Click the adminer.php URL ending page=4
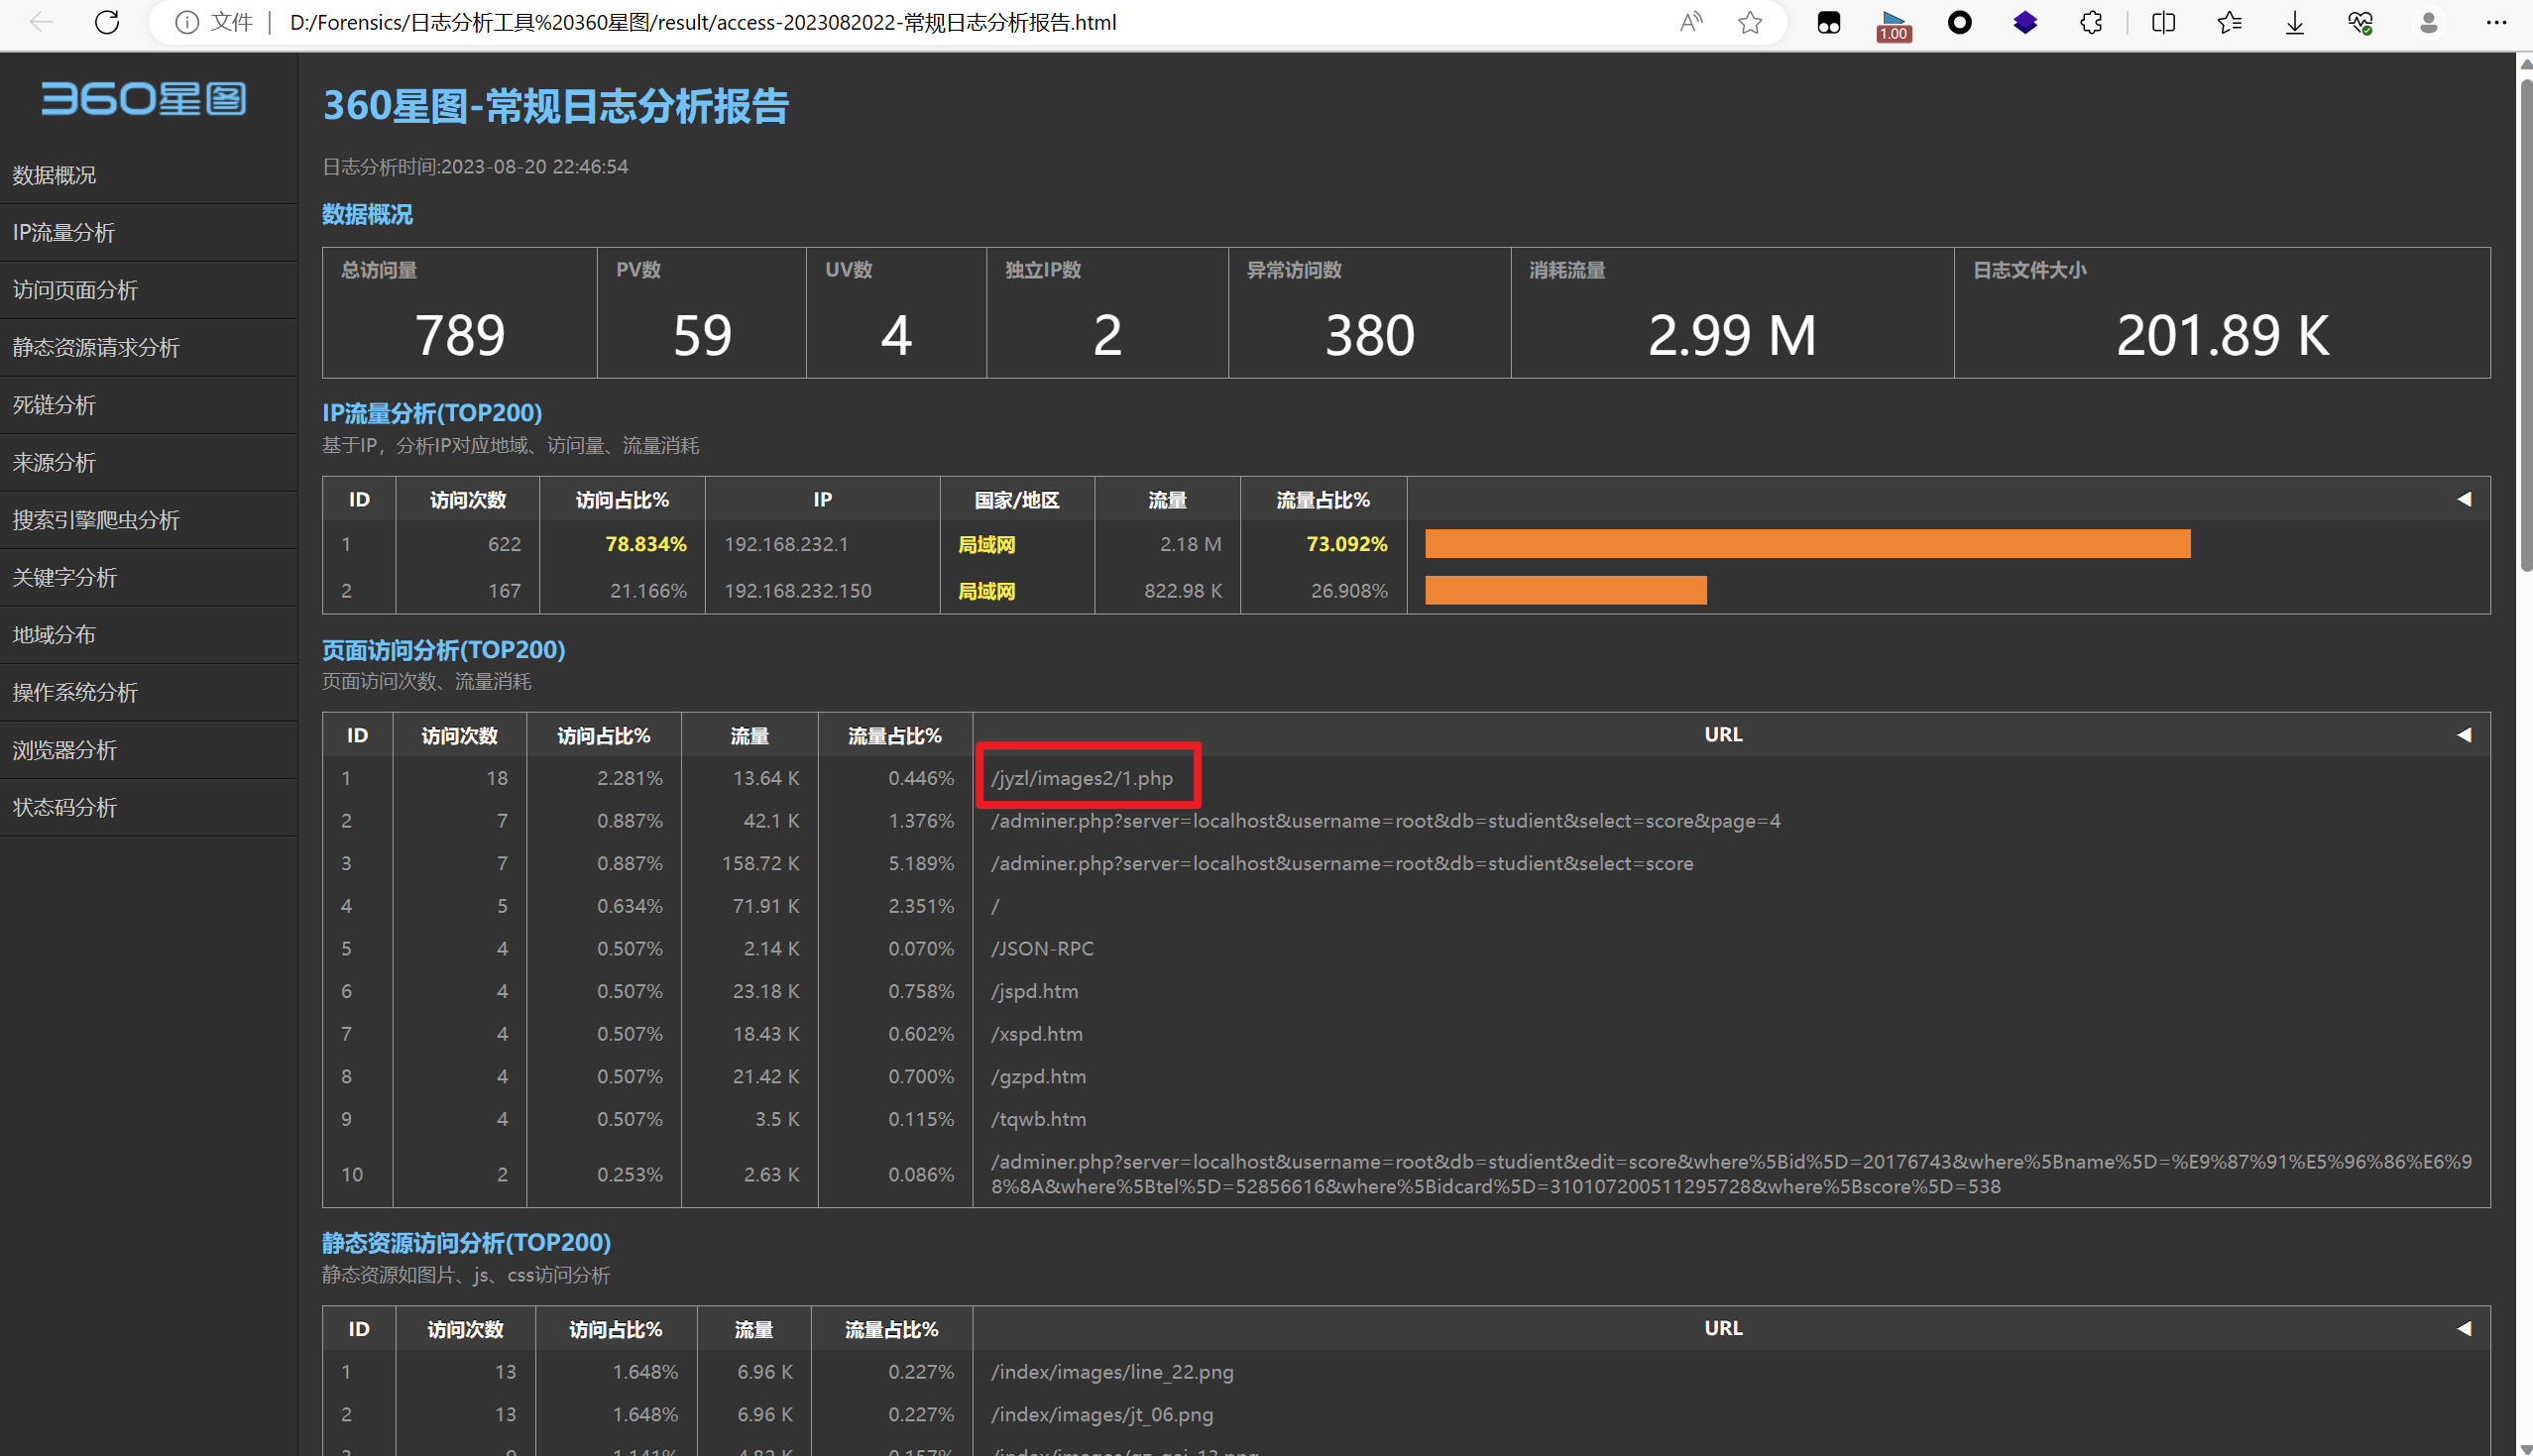 pyautogui.click(x=1385, y=821)
